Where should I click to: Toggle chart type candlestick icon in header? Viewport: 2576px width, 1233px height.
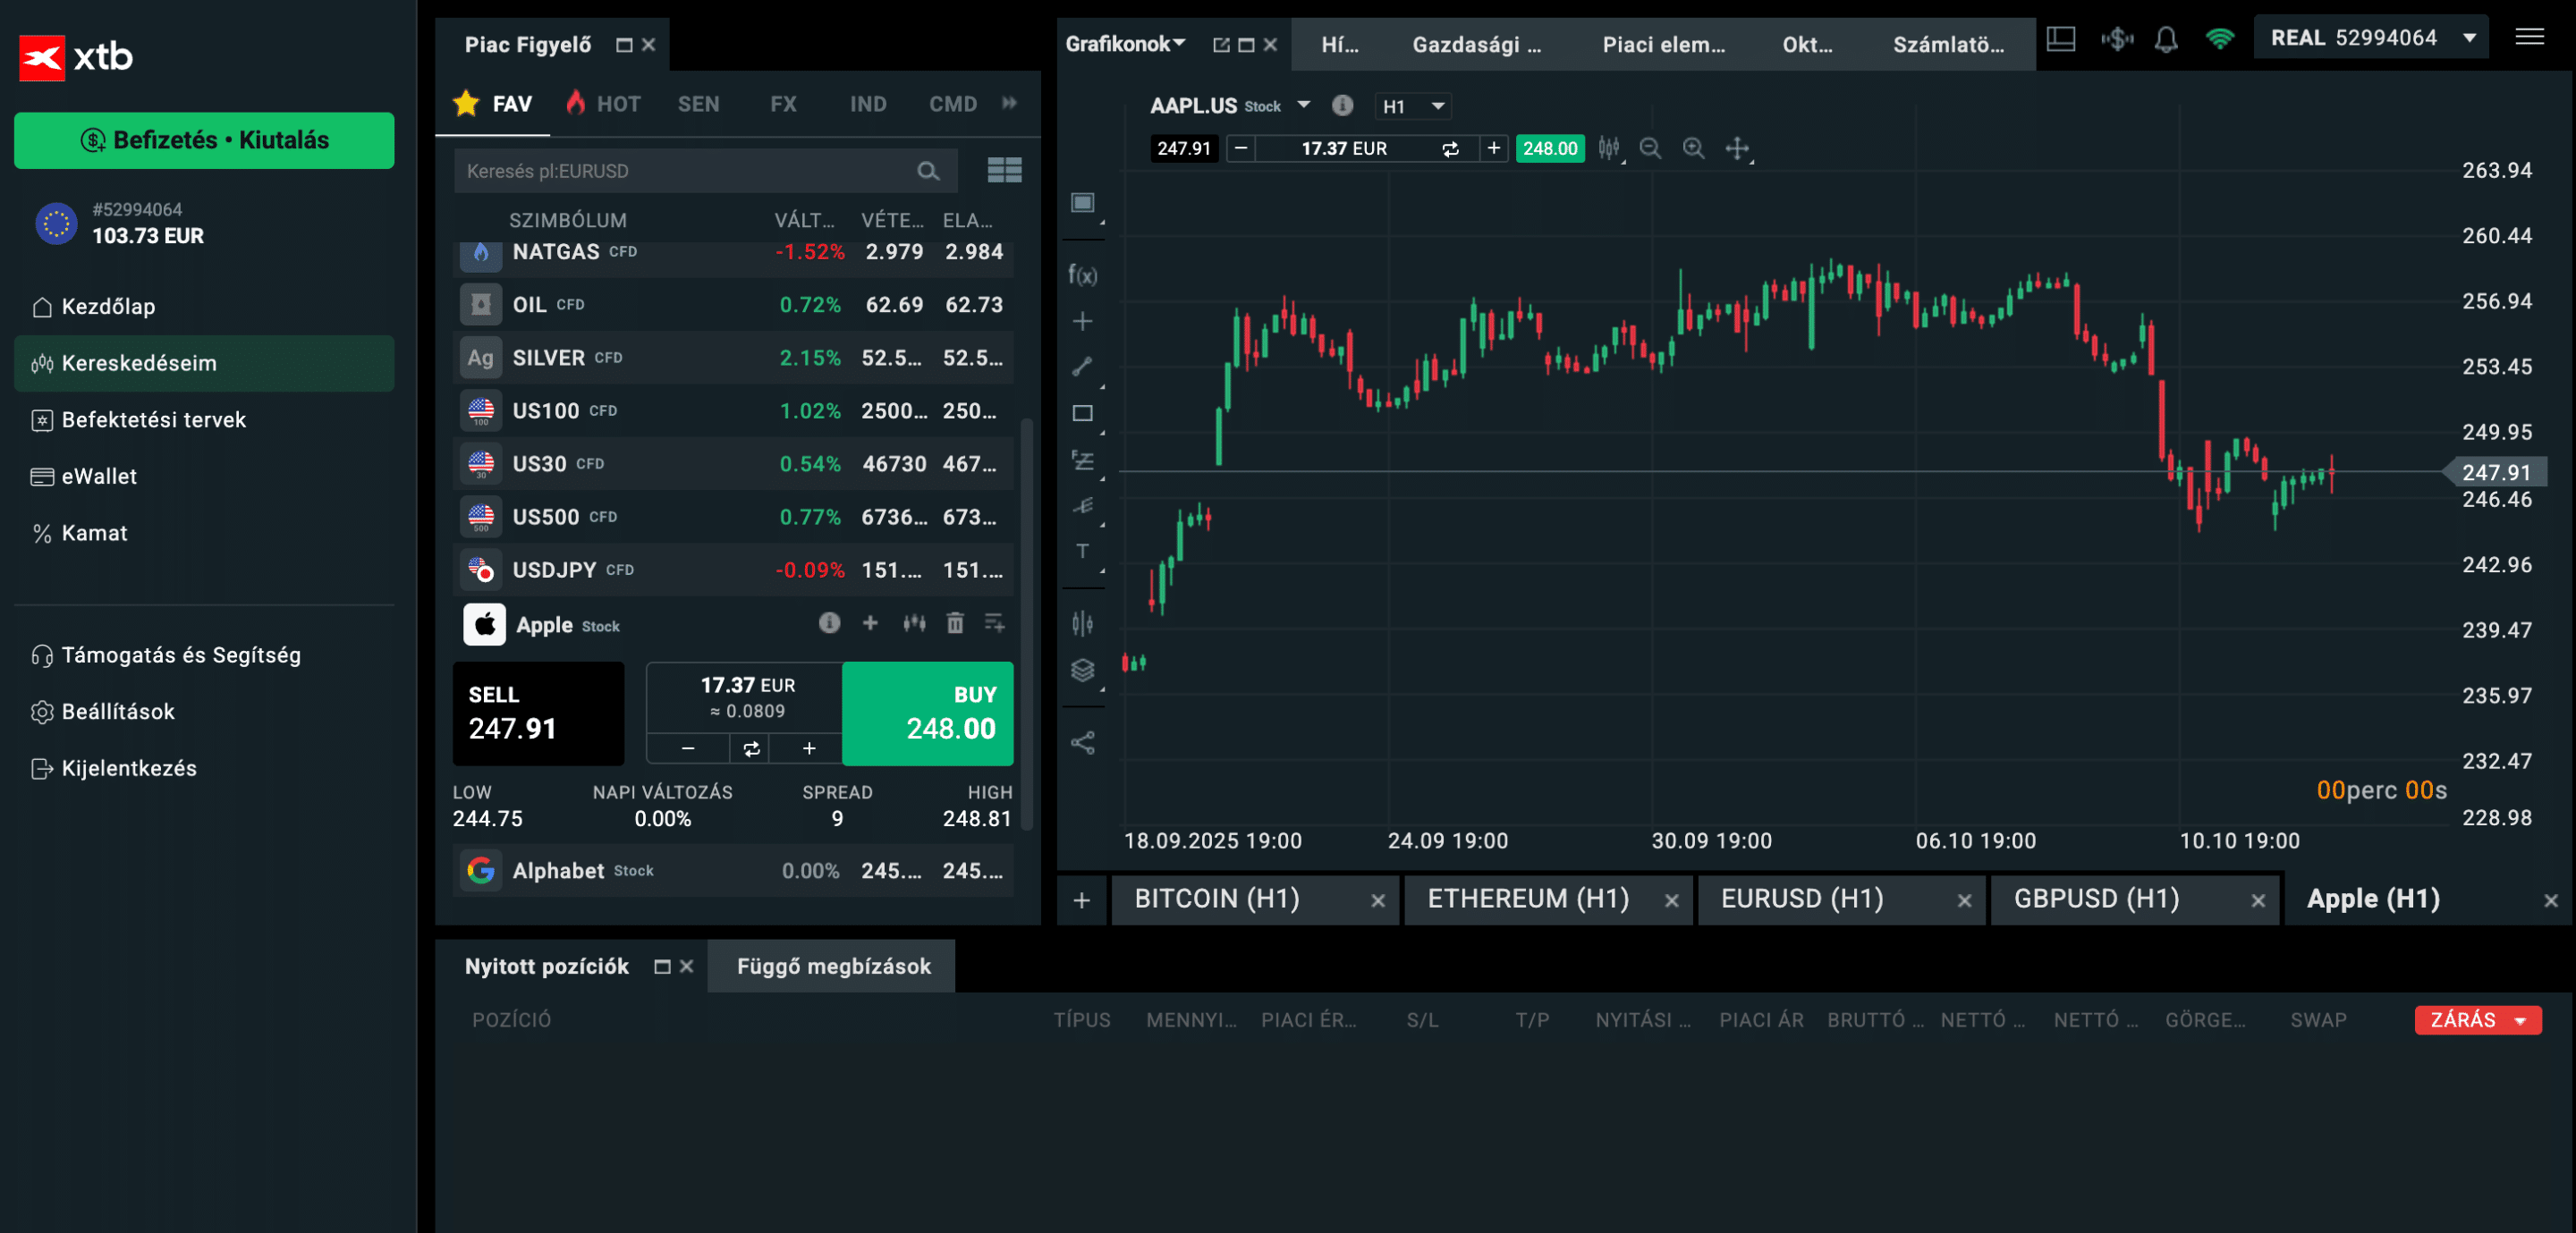tap(1608, 148)
